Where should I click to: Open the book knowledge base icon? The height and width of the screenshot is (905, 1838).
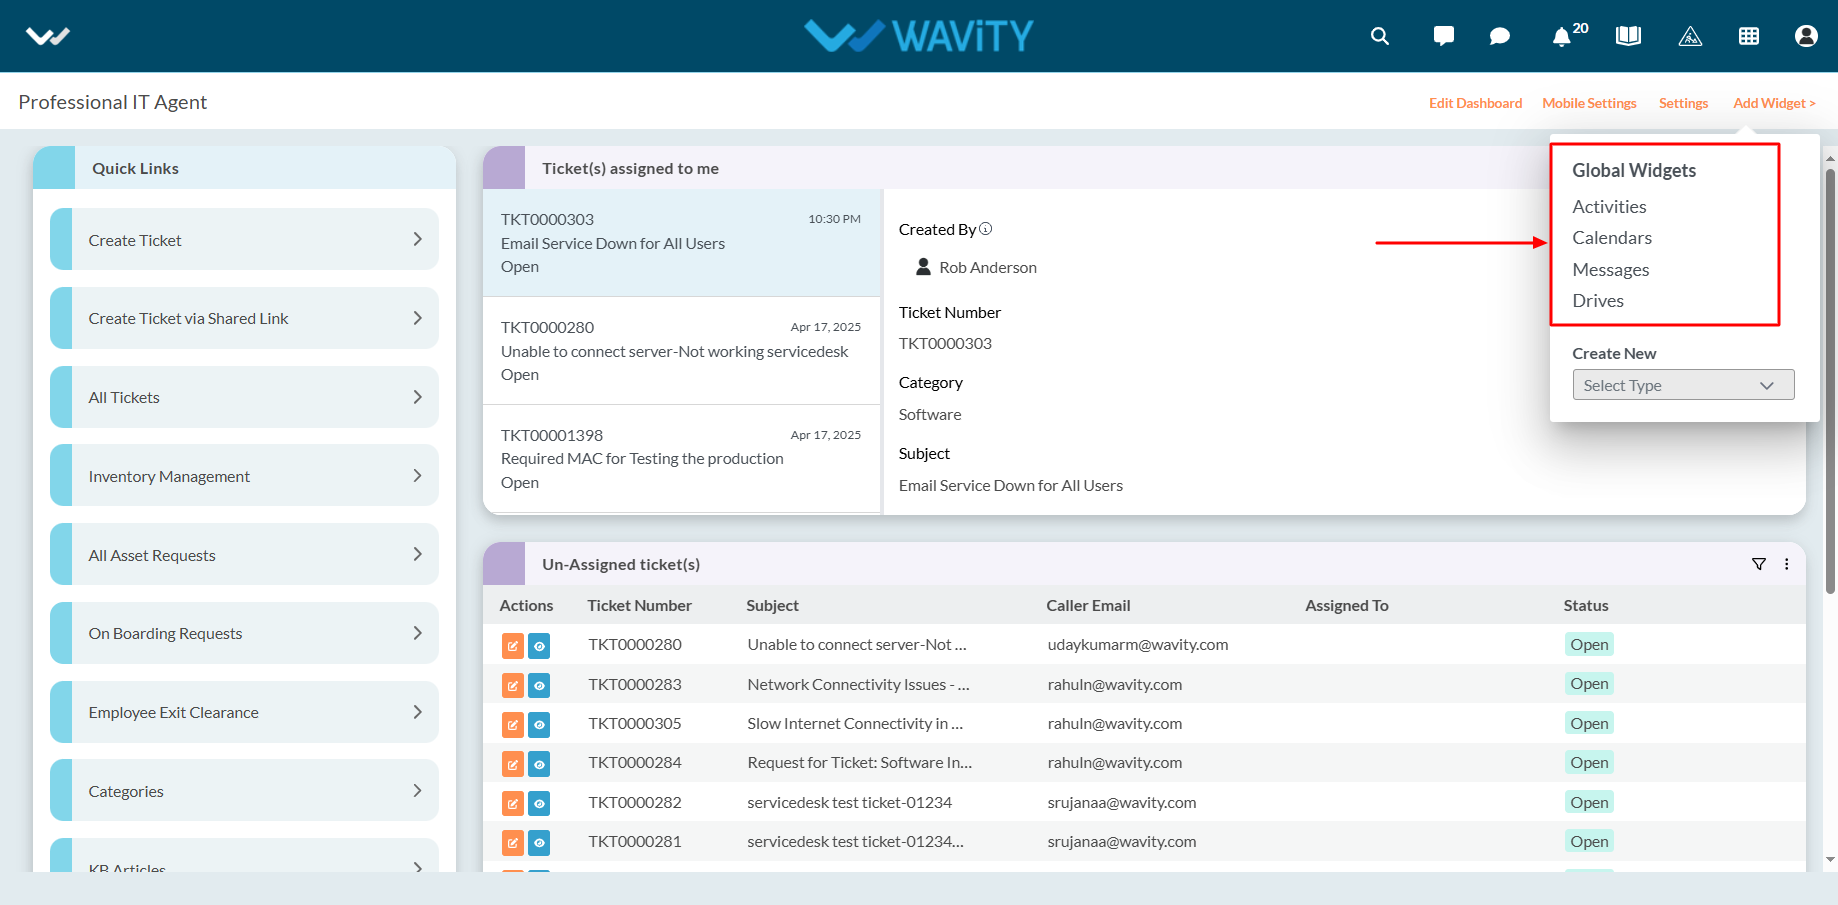1628,36
